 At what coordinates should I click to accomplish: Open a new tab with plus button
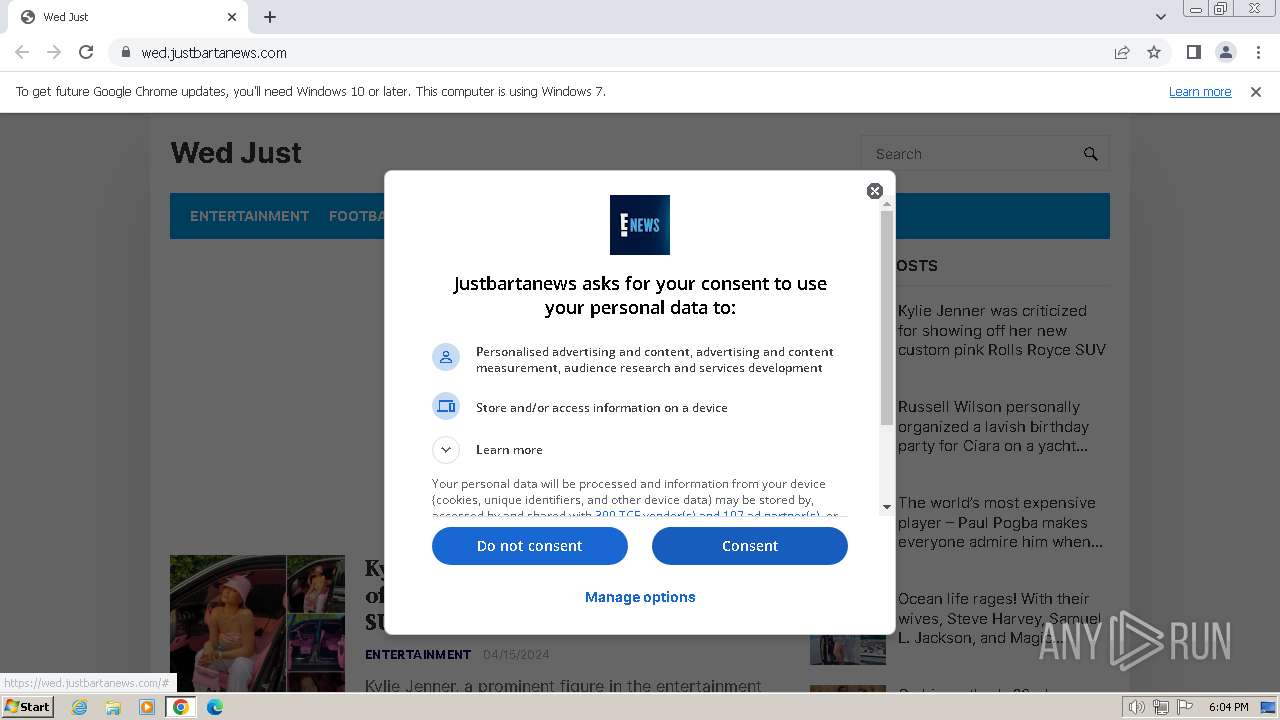(270, 17)
